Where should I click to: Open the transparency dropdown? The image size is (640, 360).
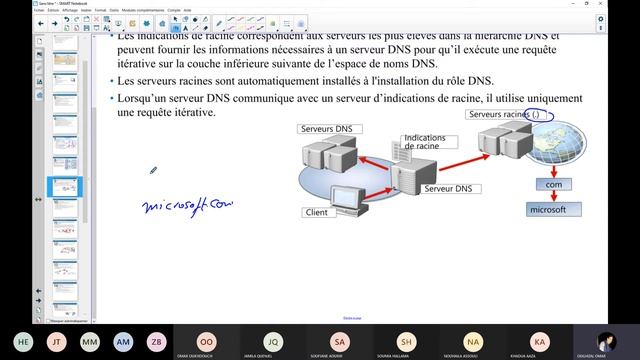pyautogui.click(x=300, y=24)
